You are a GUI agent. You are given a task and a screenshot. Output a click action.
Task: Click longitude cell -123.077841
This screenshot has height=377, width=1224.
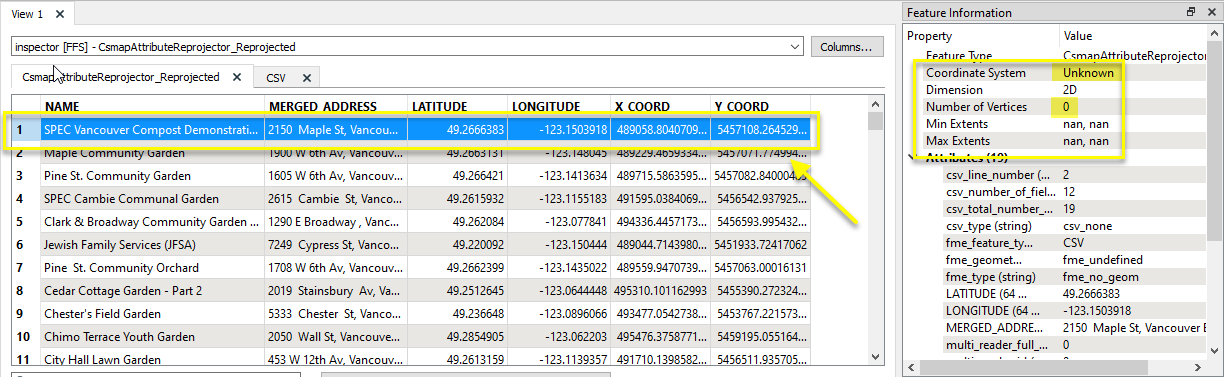point(559,222)
